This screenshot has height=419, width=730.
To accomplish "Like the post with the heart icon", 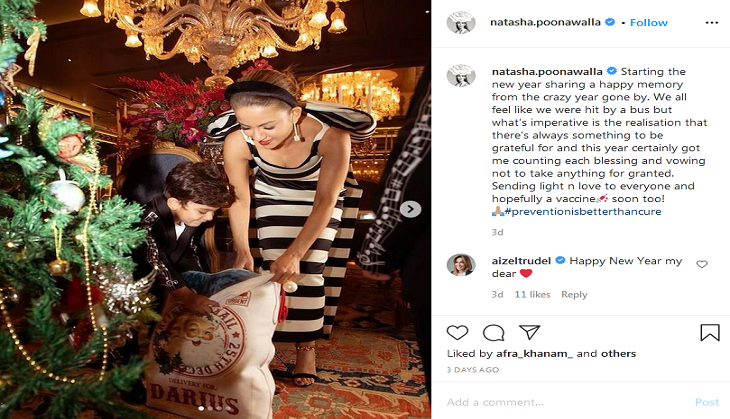I will (457, 333).
